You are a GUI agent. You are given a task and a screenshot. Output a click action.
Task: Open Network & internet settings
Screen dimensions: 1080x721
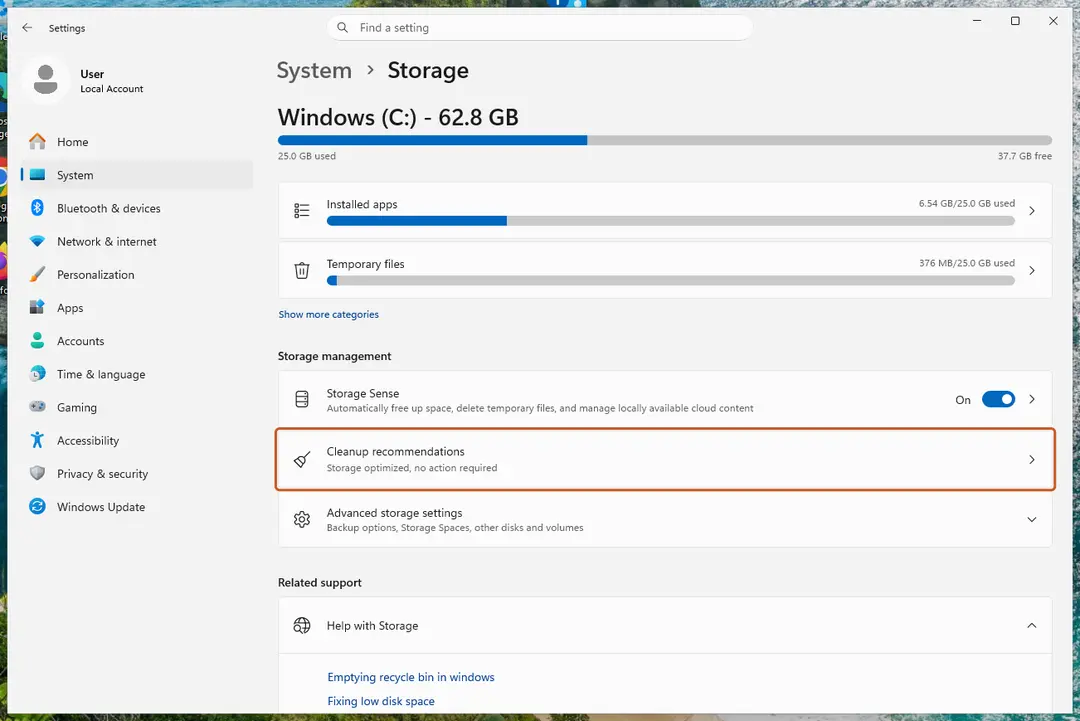point(138,241)
